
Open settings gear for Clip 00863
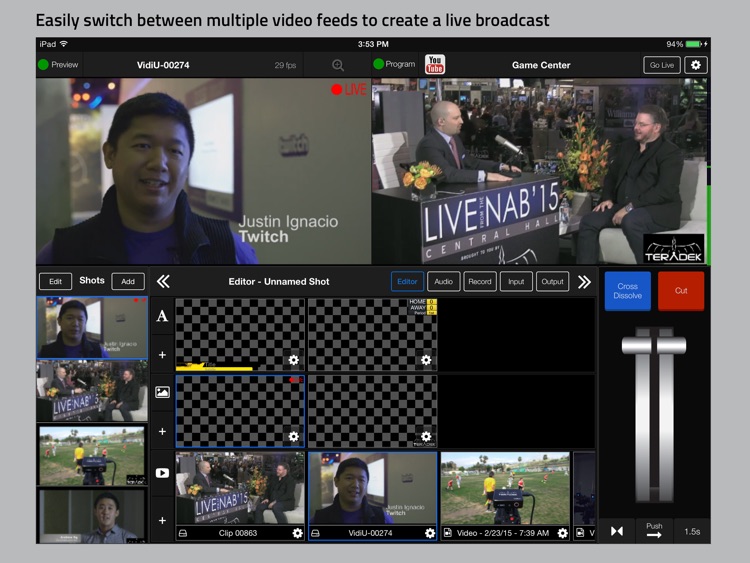298,533
